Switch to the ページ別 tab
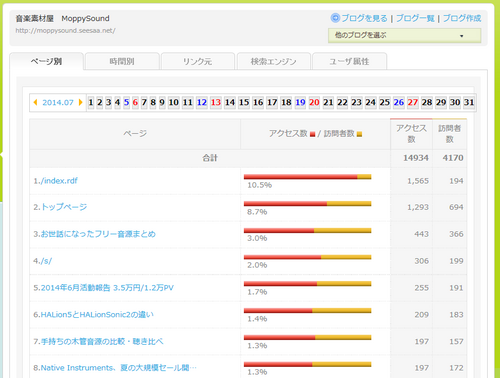This screenshot has height=378, width=500. click(x=46, y=61)
